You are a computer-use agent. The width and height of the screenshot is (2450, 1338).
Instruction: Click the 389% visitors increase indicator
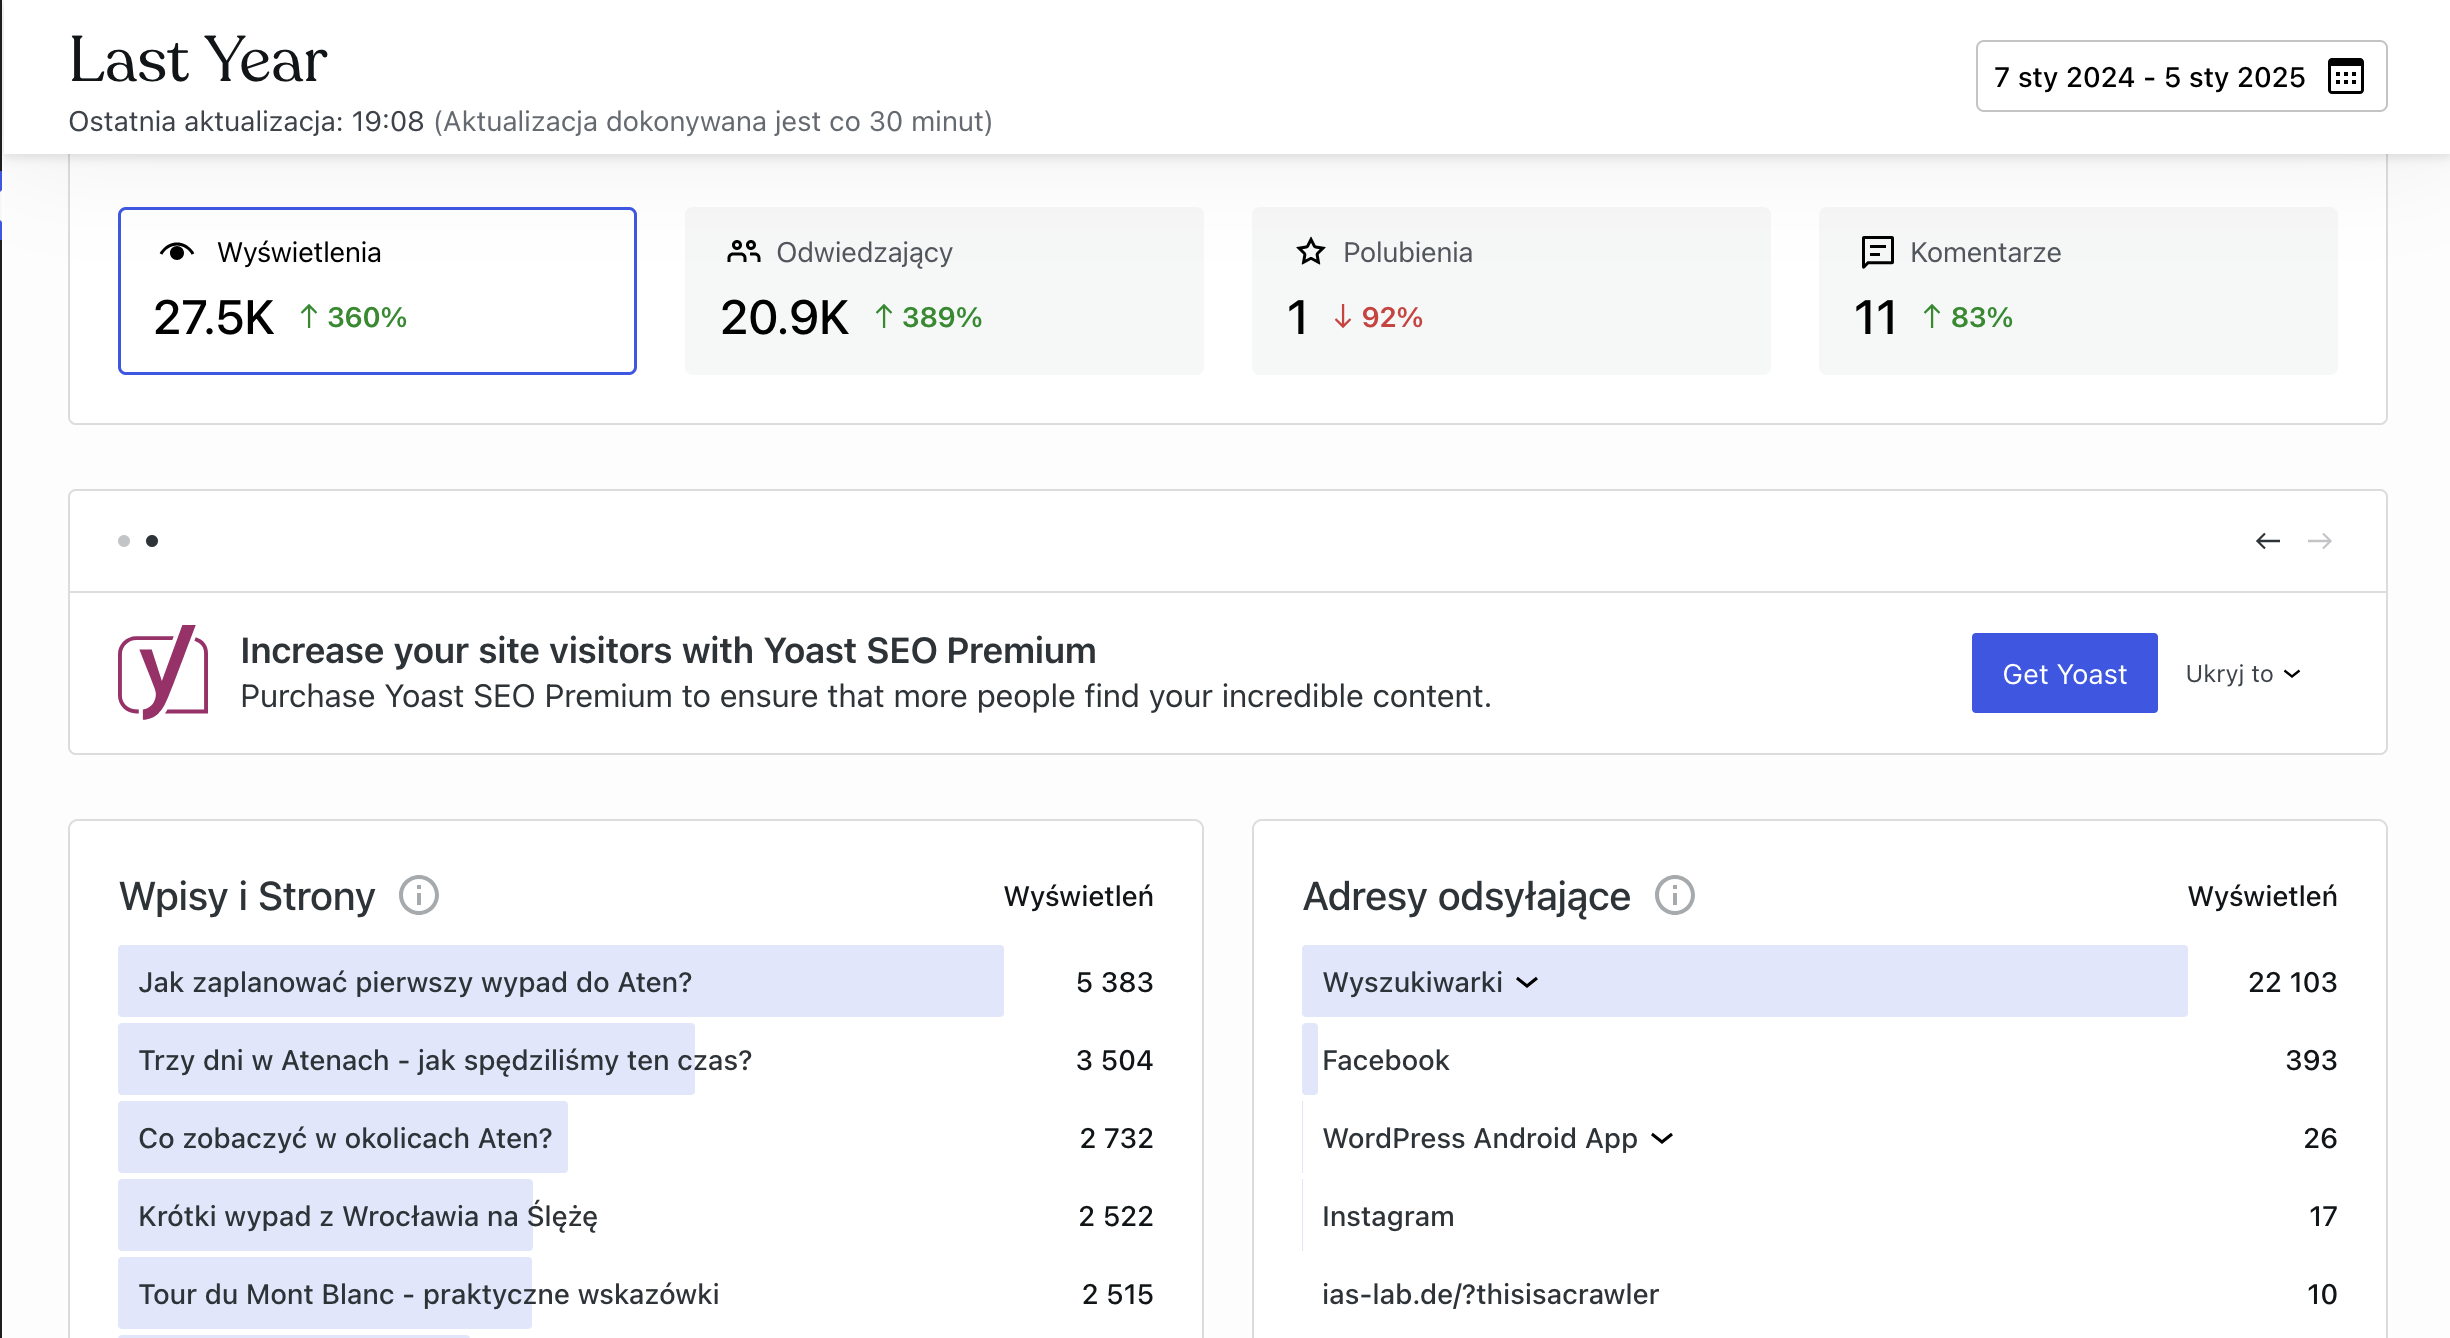click(x=928, y=317)
